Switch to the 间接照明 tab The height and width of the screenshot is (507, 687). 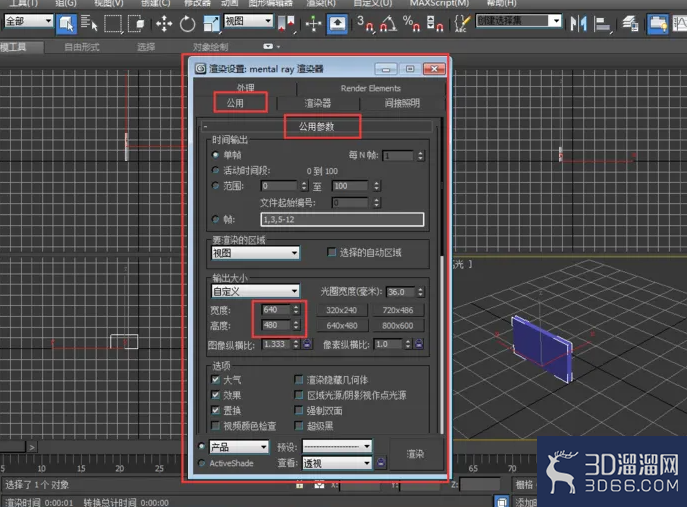pos(402,103)
